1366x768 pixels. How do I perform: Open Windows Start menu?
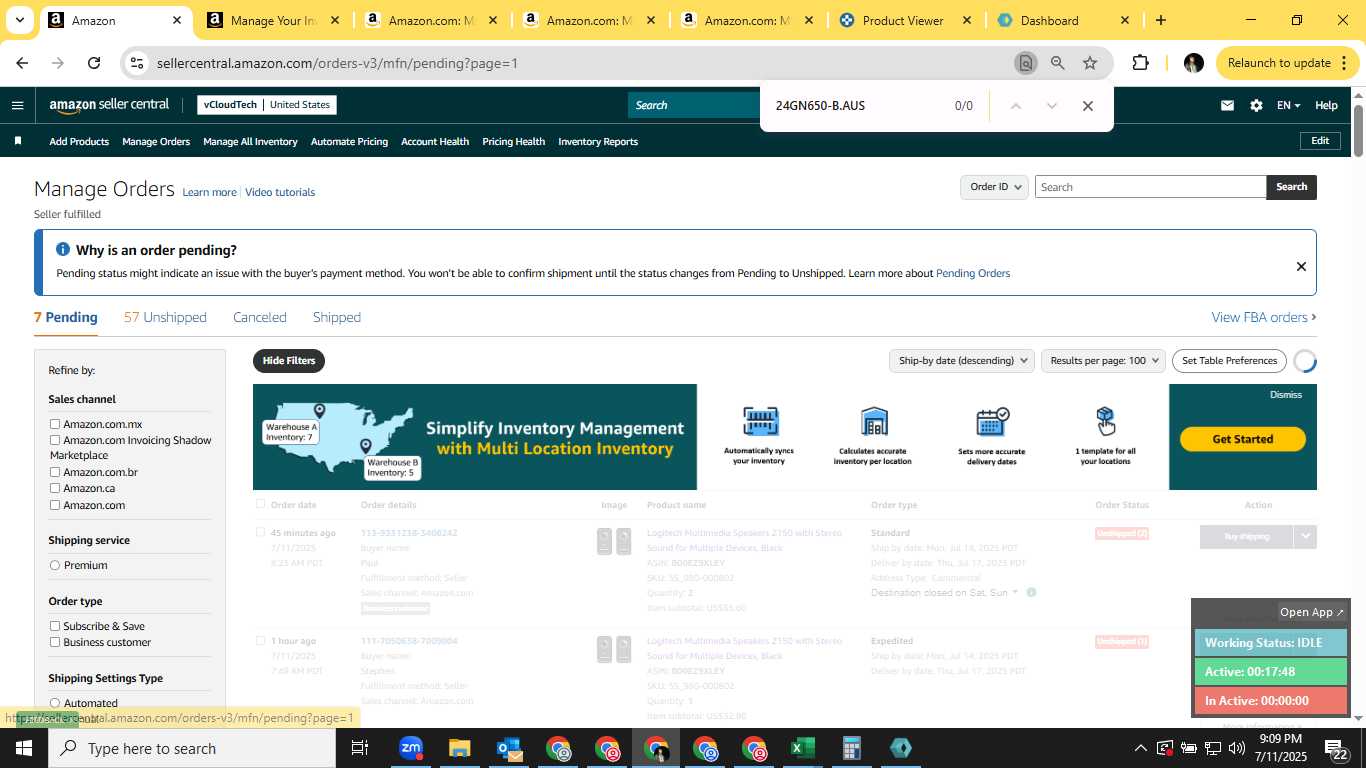point(23,748)
